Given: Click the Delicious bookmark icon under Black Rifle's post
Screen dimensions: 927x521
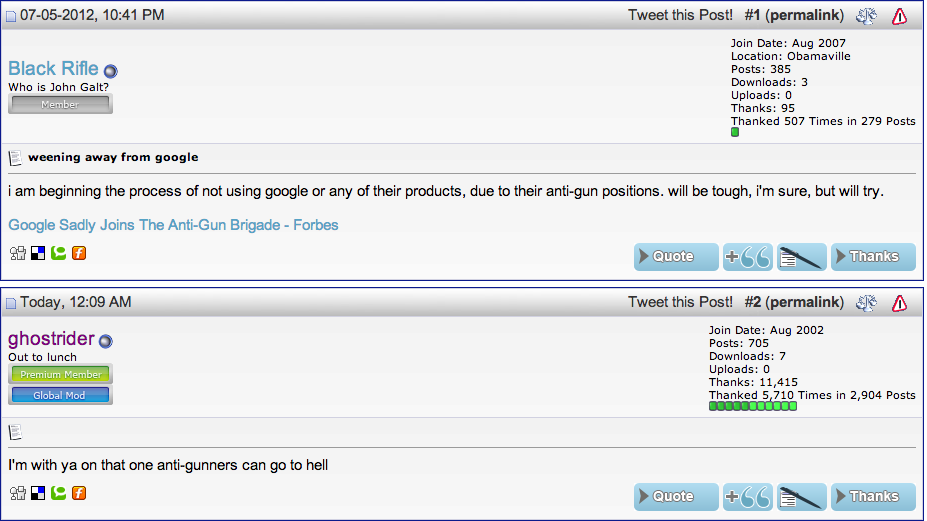Looking at the screenshot, I should (x=38, y=253).
